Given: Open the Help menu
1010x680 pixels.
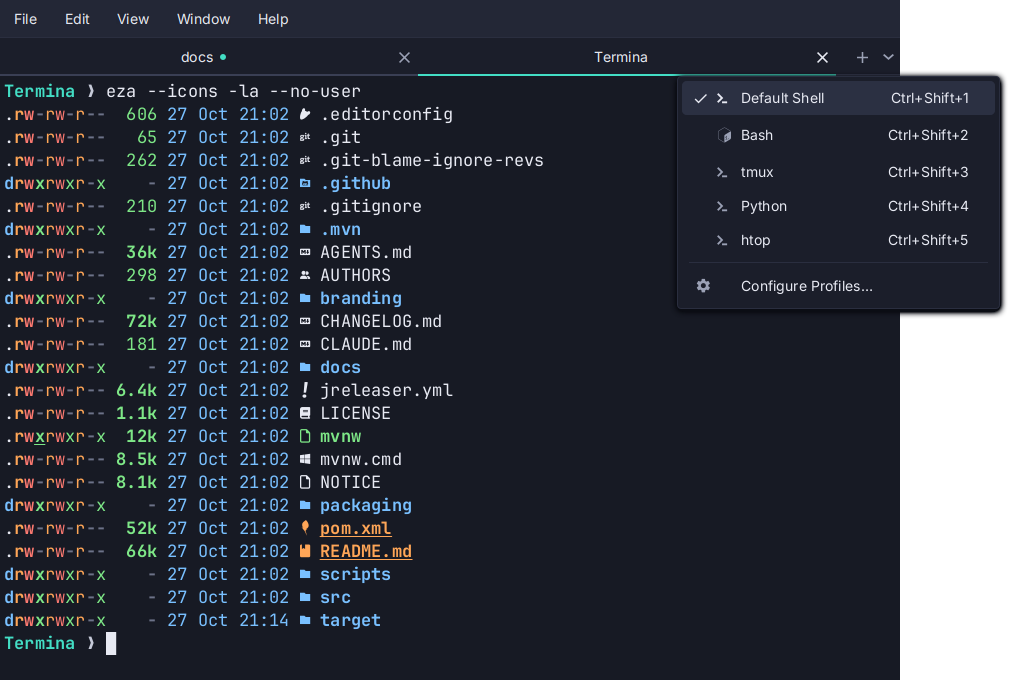Looking at the screenshot, I should (x=272, y=19).
